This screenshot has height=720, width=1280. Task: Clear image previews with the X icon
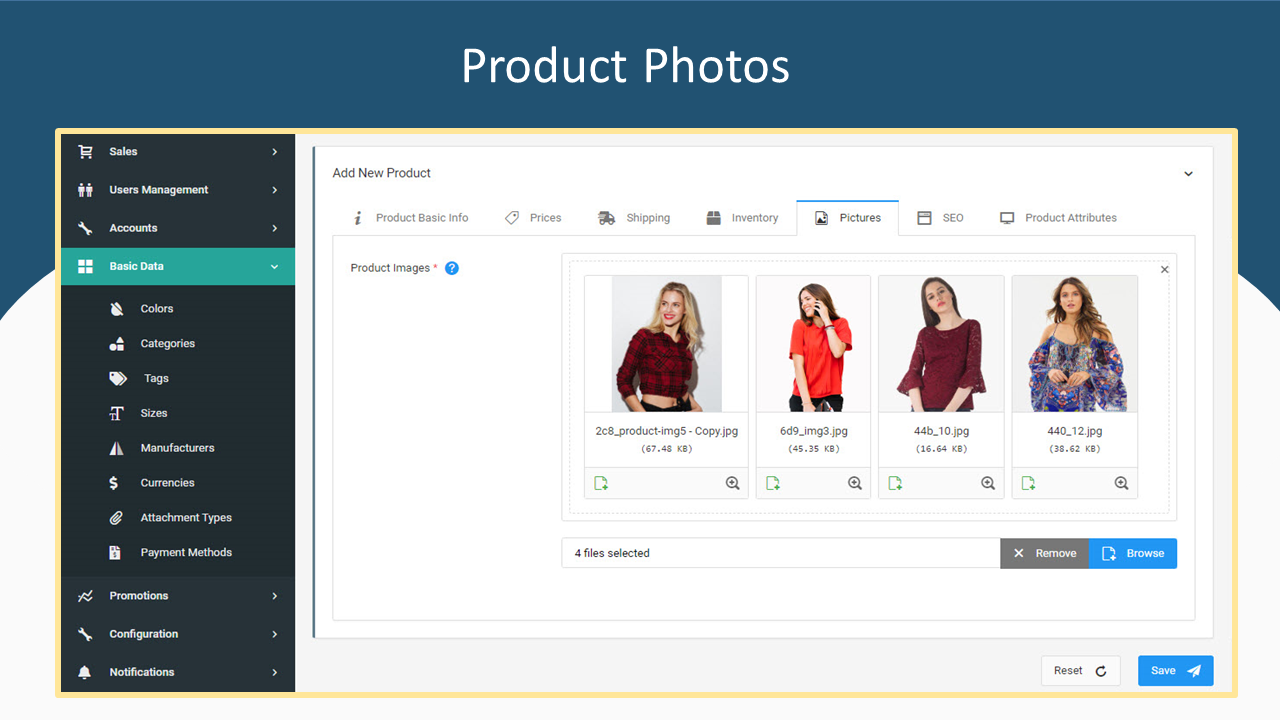[1164, 270]
